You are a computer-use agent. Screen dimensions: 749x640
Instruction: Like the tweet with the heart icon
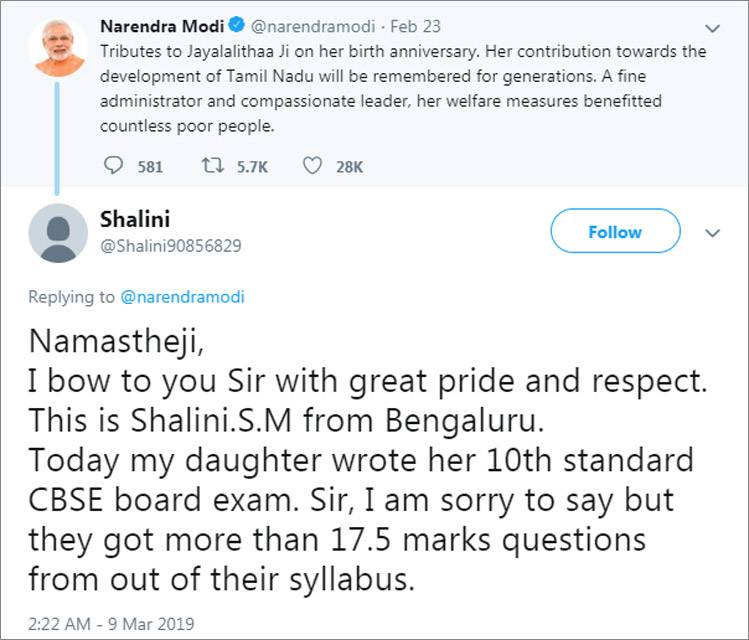click(x=312, y=166)
